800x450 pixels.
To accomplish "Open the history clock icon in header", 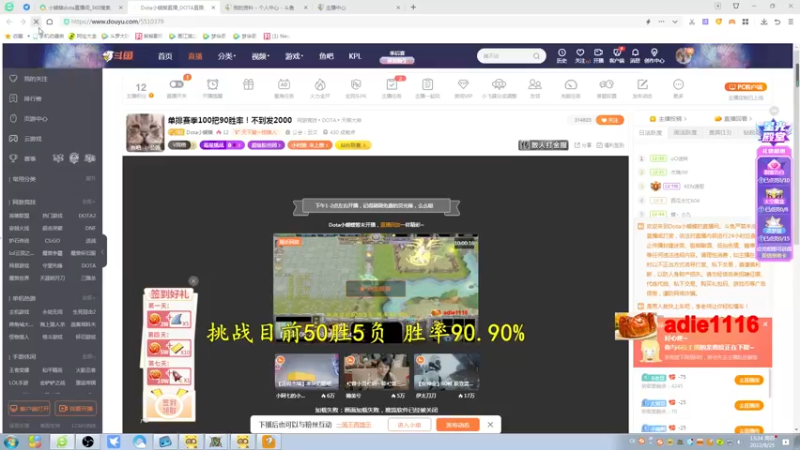I will 562,56.
